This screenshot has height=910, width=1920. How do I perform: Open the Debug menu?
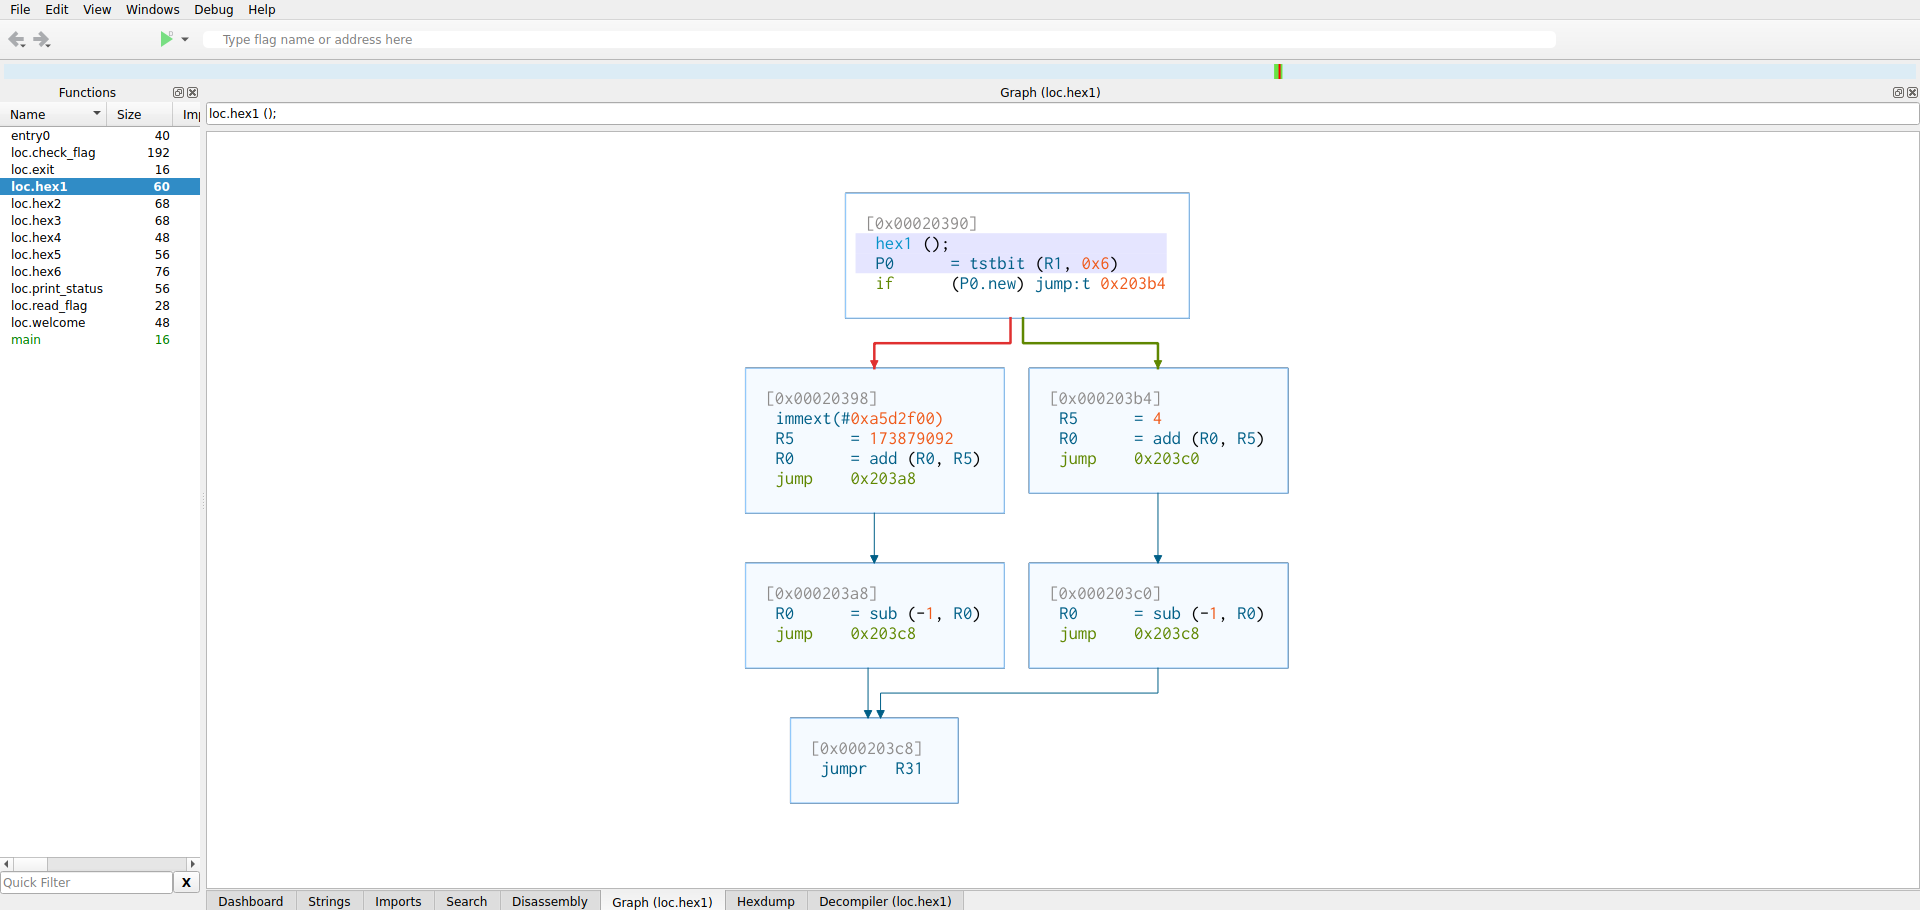tap(213, 10)
